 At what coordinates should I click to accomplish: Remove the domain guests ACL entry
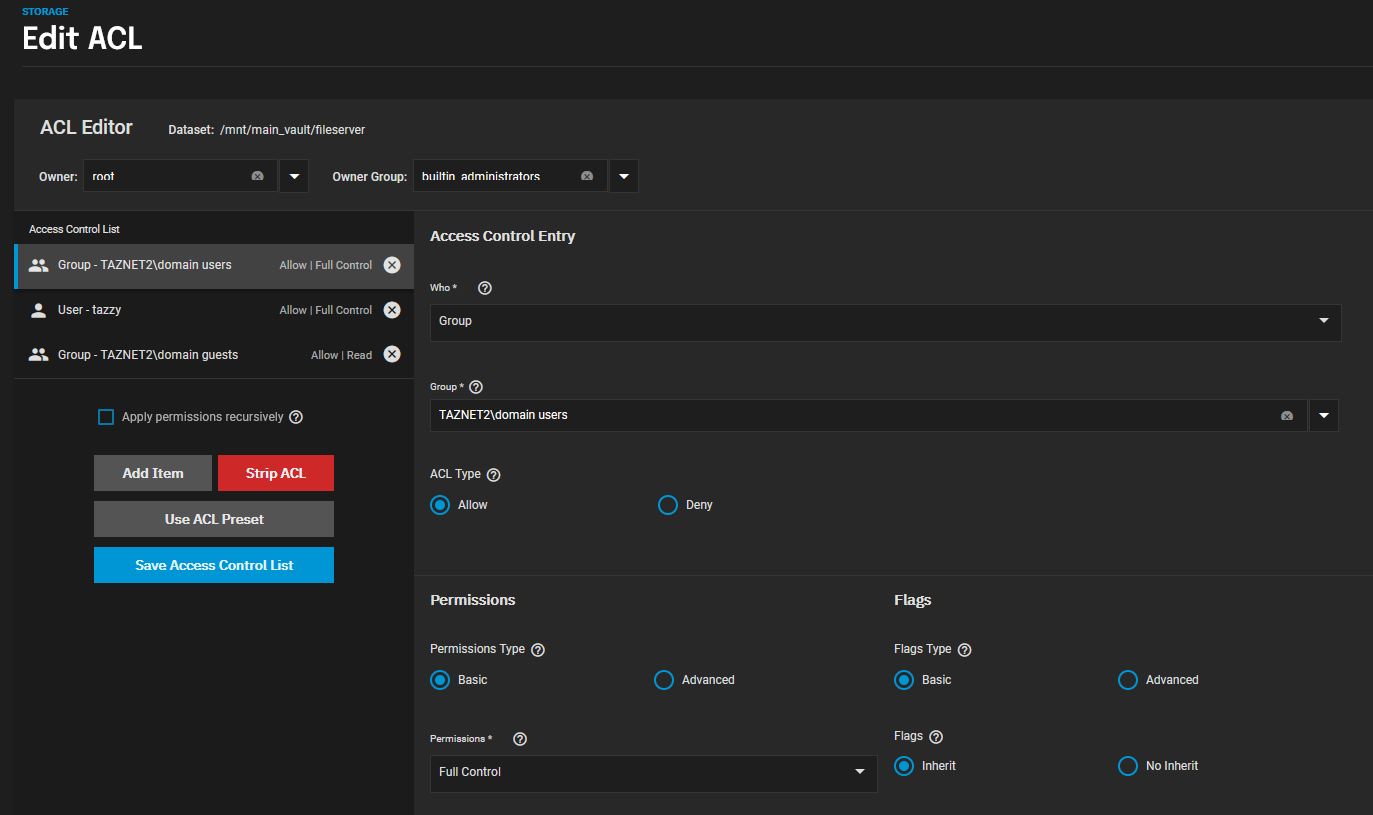point(392,354)
